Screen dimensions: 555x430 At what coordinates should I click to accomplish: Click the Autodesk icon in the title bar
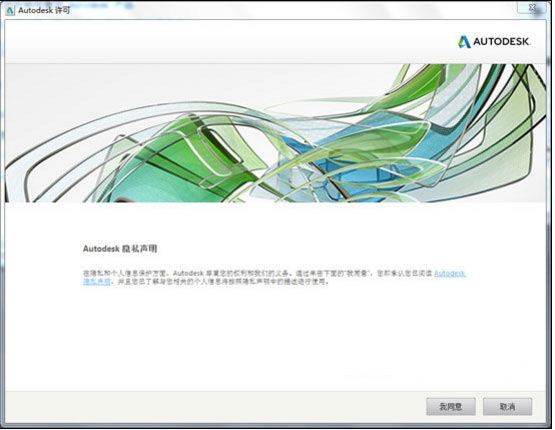10,10
